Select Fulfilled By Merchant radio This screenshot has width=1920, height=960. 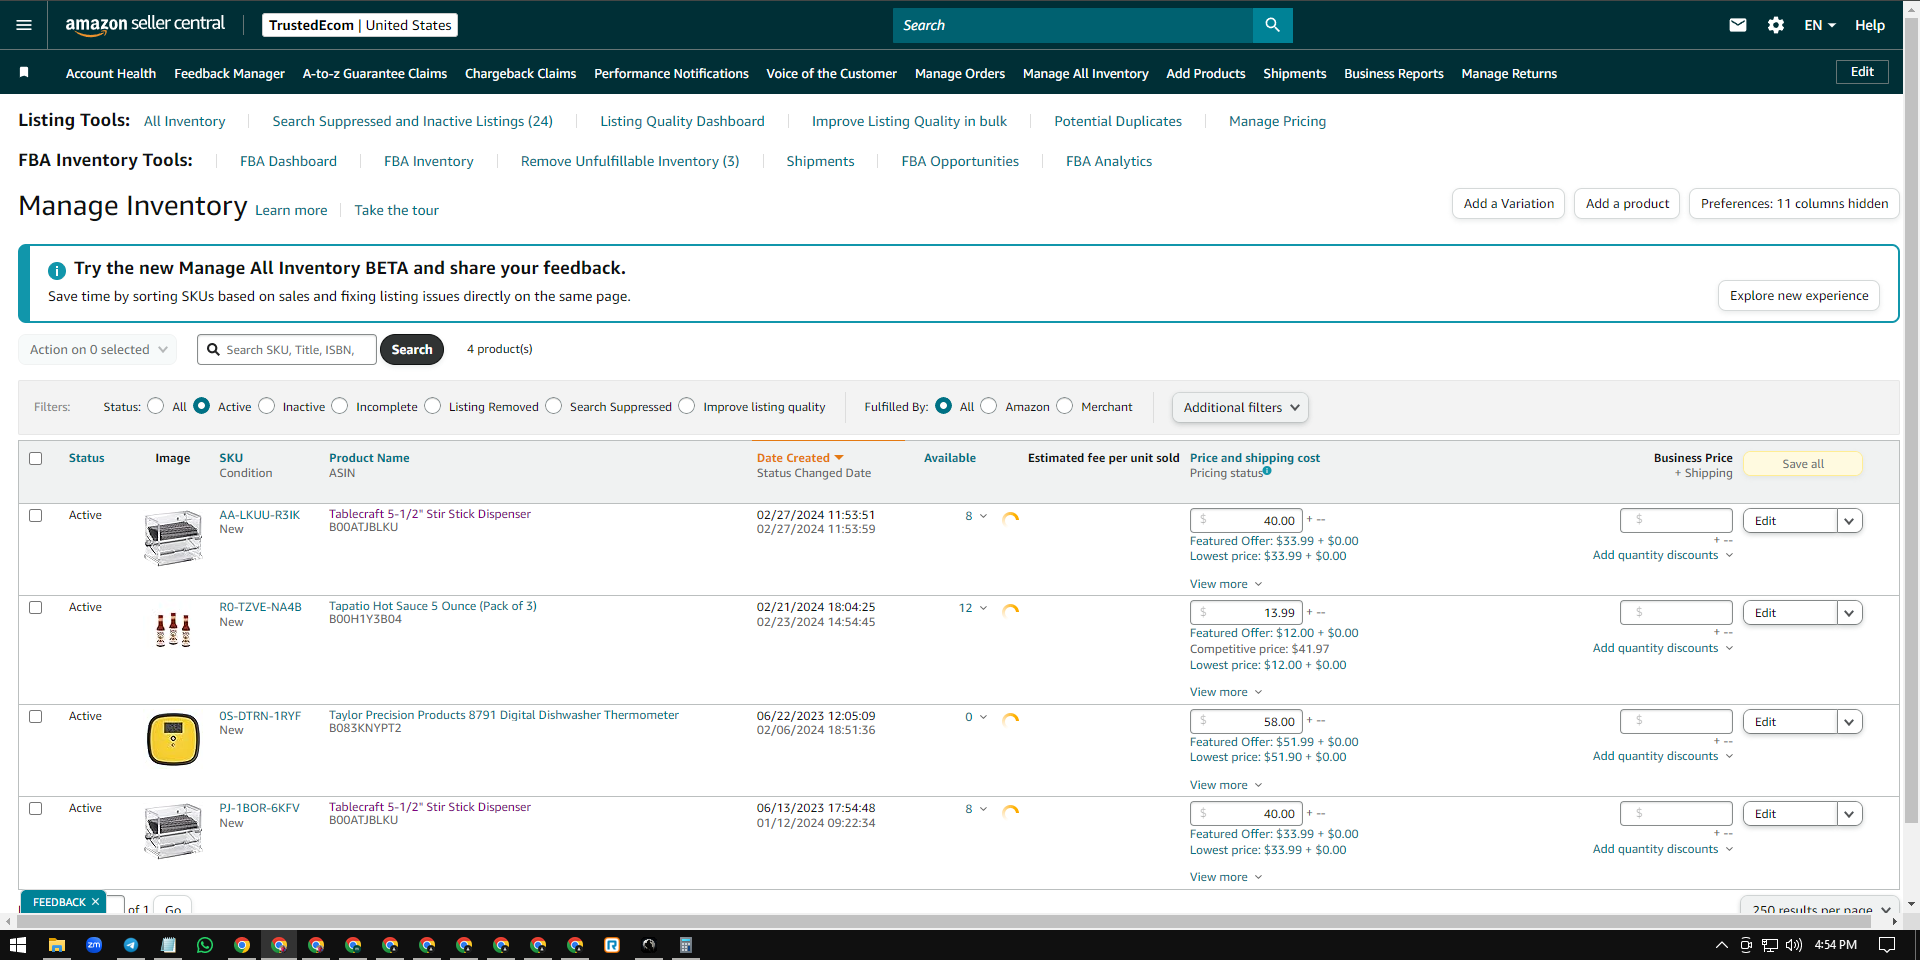point(1065,406)
